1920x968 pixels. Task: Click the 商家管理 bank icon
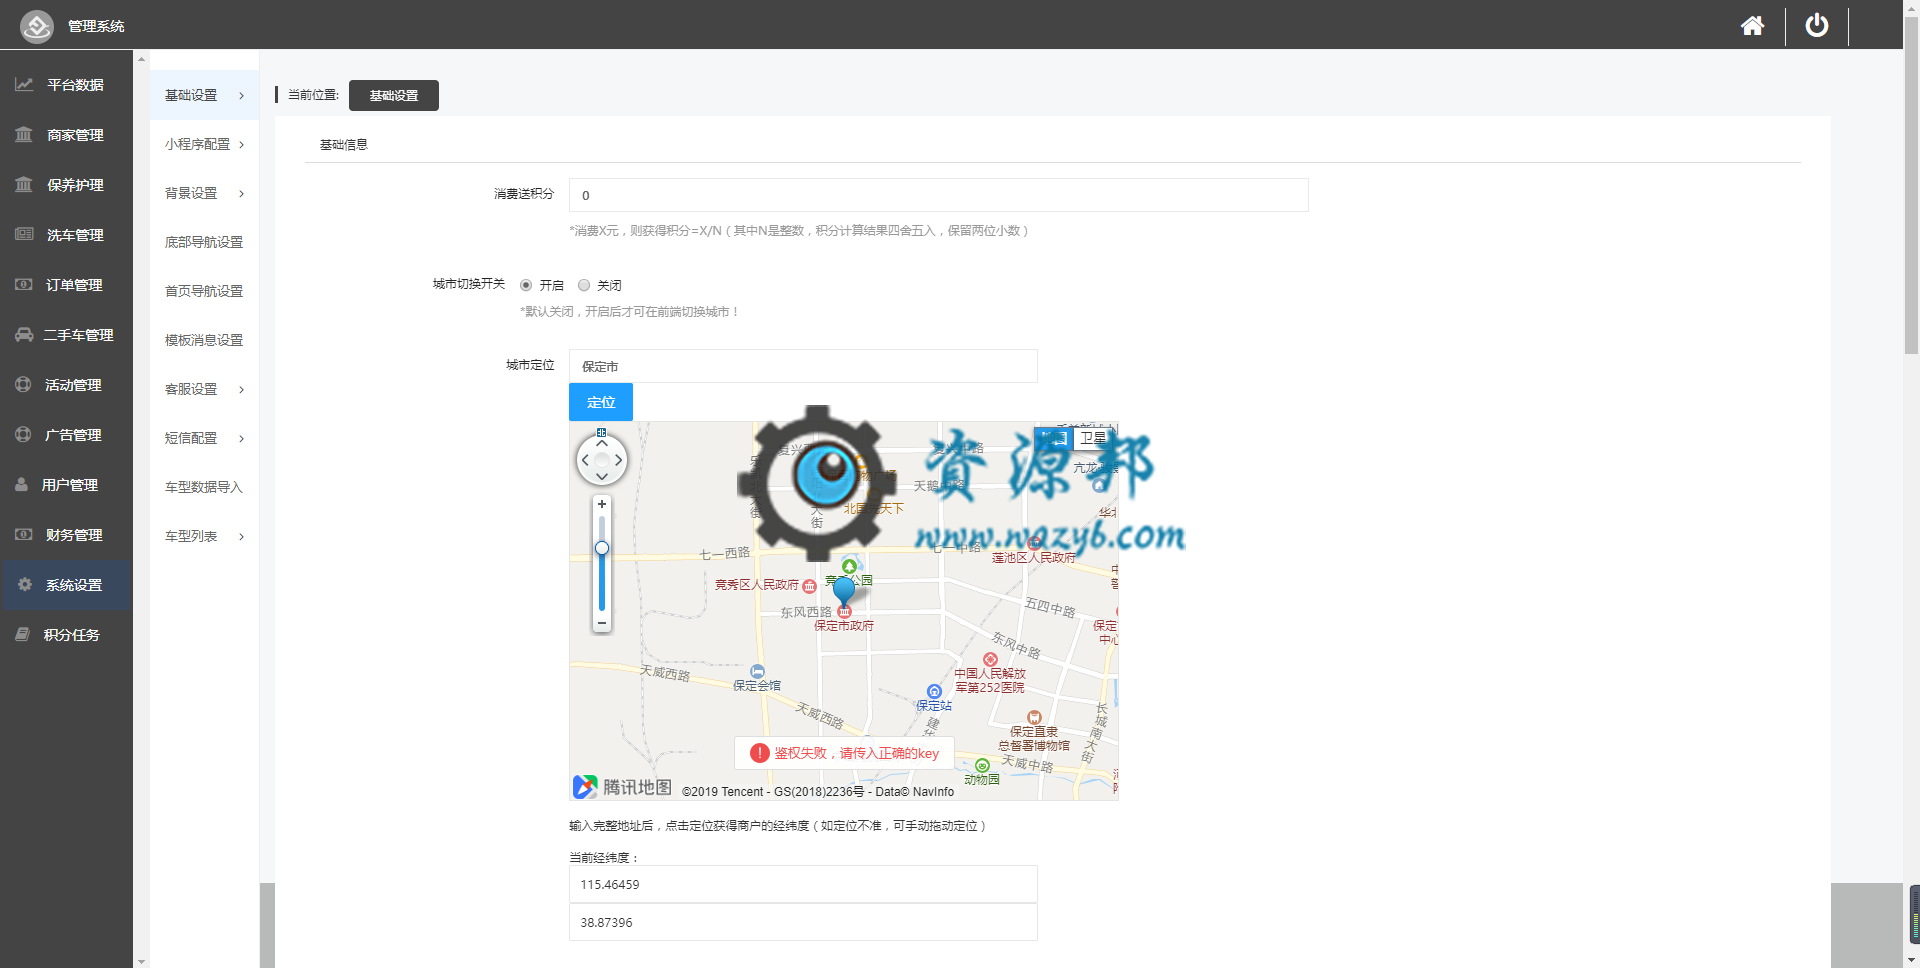point(24,135)
